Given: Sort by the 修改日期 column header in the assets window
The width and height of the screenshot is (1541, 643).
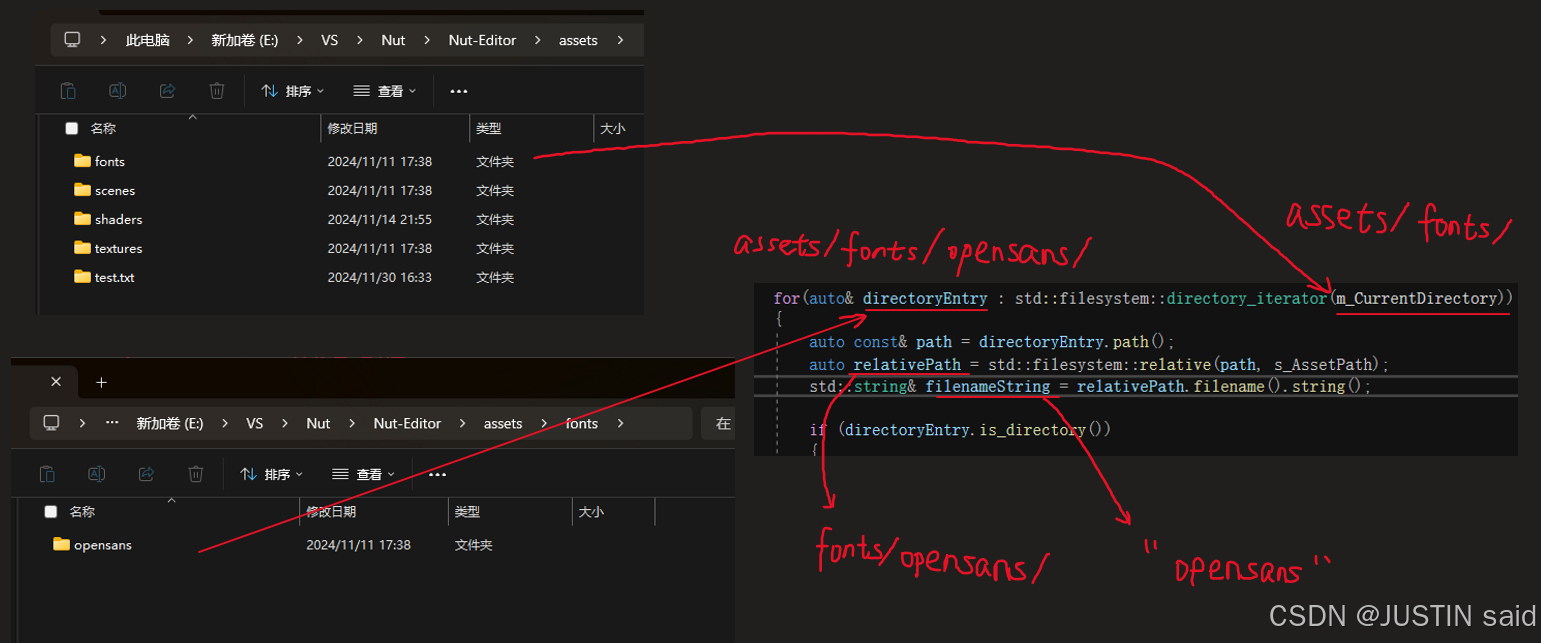Looking at the screenshot, I should coord(352,129).
